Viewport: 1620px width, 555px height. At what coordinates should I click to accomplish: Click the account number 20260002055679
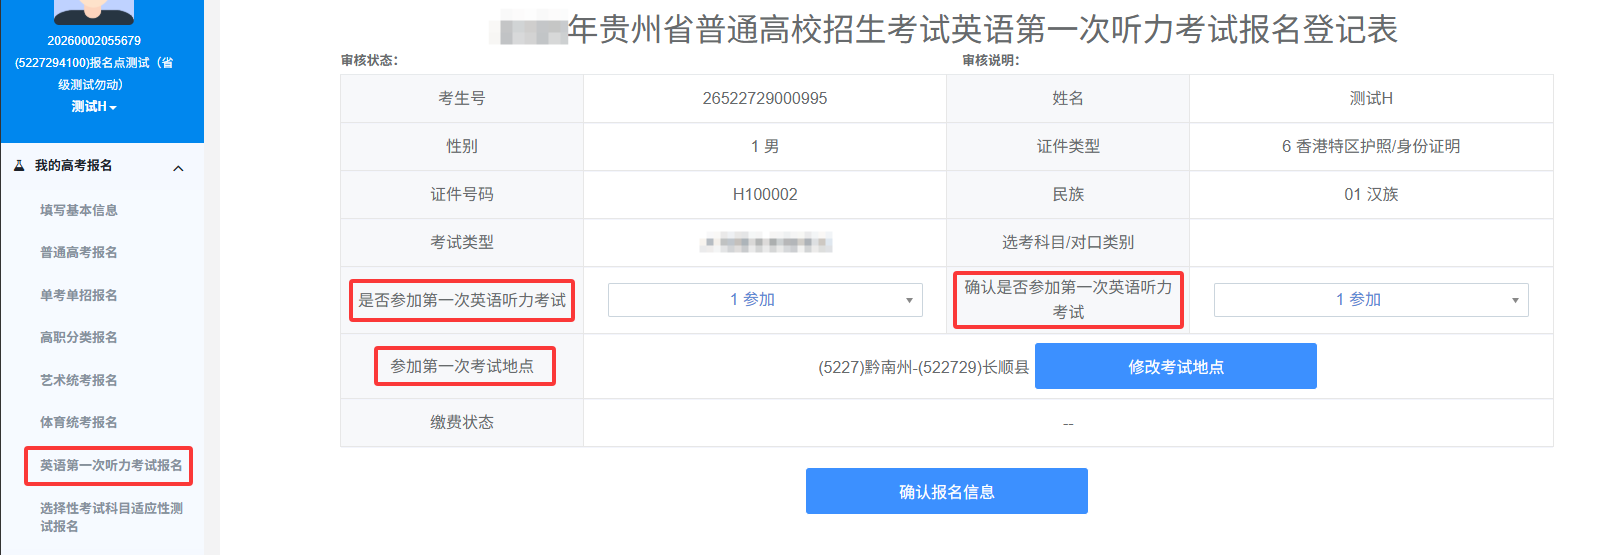coord(94,41)
